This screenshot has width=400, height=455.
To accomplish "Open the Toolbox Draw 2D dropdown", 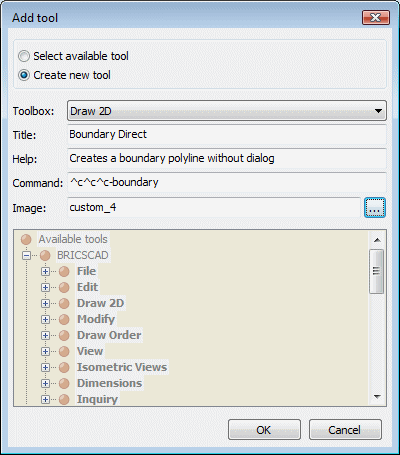I will point(227,111).
